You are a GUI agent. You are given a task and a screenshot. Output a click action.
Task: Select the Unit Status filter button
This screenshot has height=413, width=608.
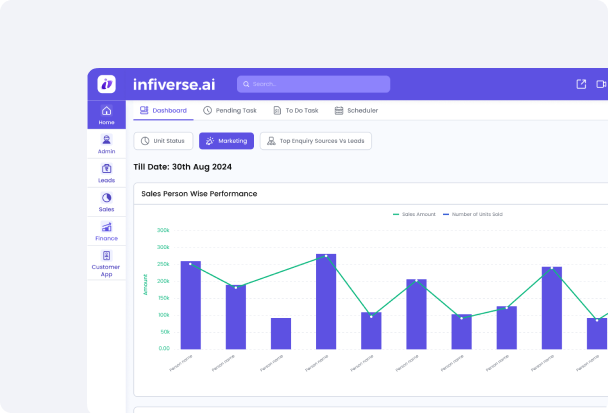click(163, 141)
